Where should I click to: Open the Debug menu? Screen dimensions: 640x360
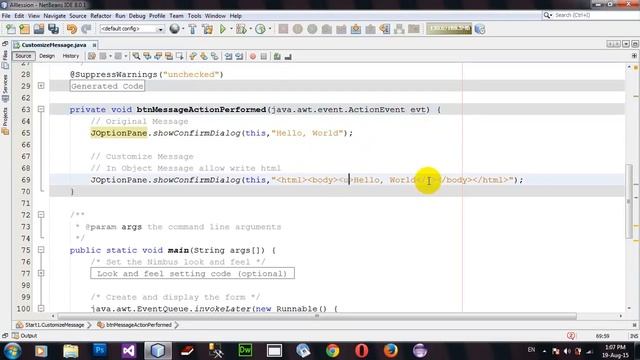point(137,16)
